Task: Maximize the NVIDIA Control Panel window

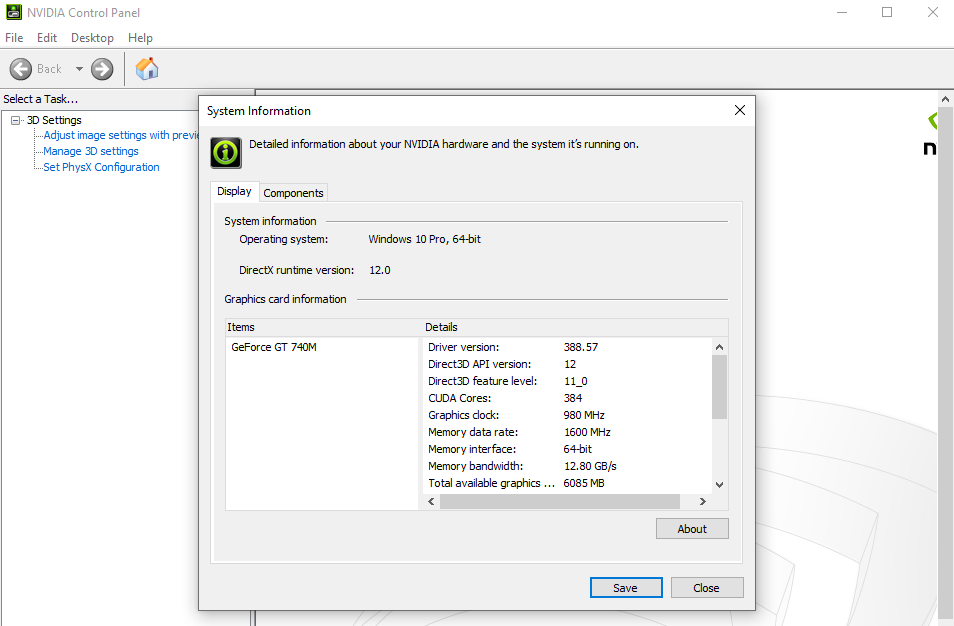Action: (887, 12)
